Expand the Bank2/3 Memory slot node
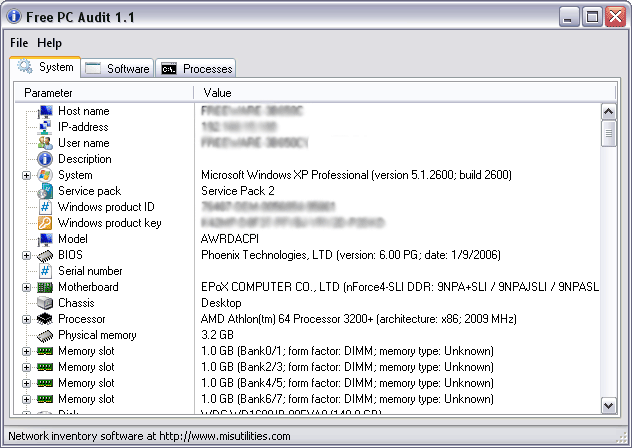632x448 pixels. tap(26, 367)
